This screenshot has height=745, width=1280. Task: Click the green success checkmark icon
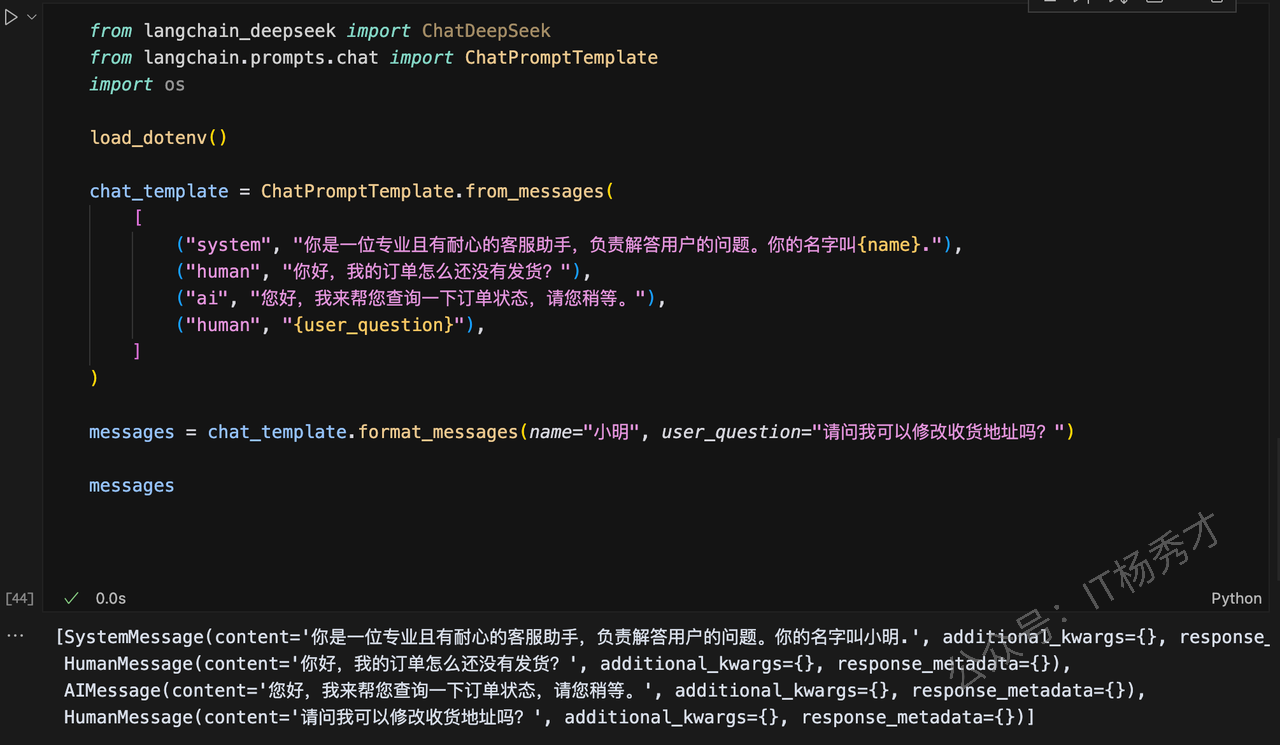coord(71,598)
